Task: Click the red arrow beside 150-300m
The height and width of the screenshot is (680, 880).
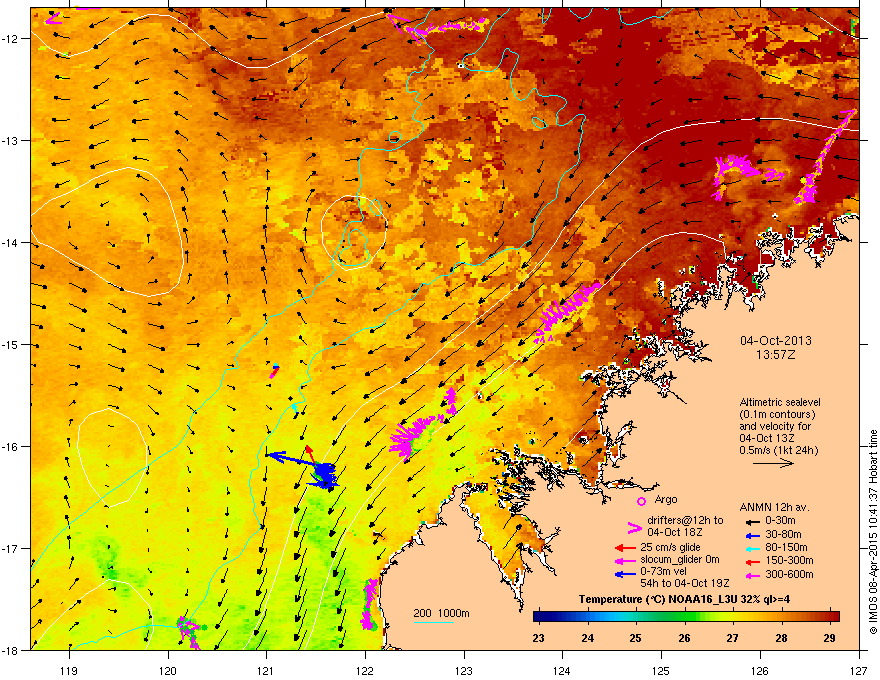Action: point(751,560)
